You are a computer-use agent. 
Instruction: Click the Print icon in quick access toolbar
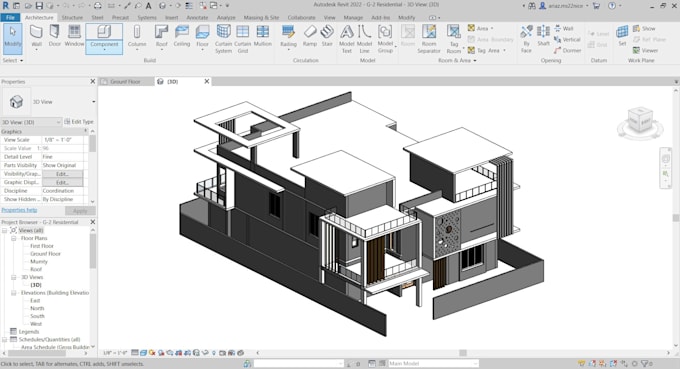coord(98,6)
